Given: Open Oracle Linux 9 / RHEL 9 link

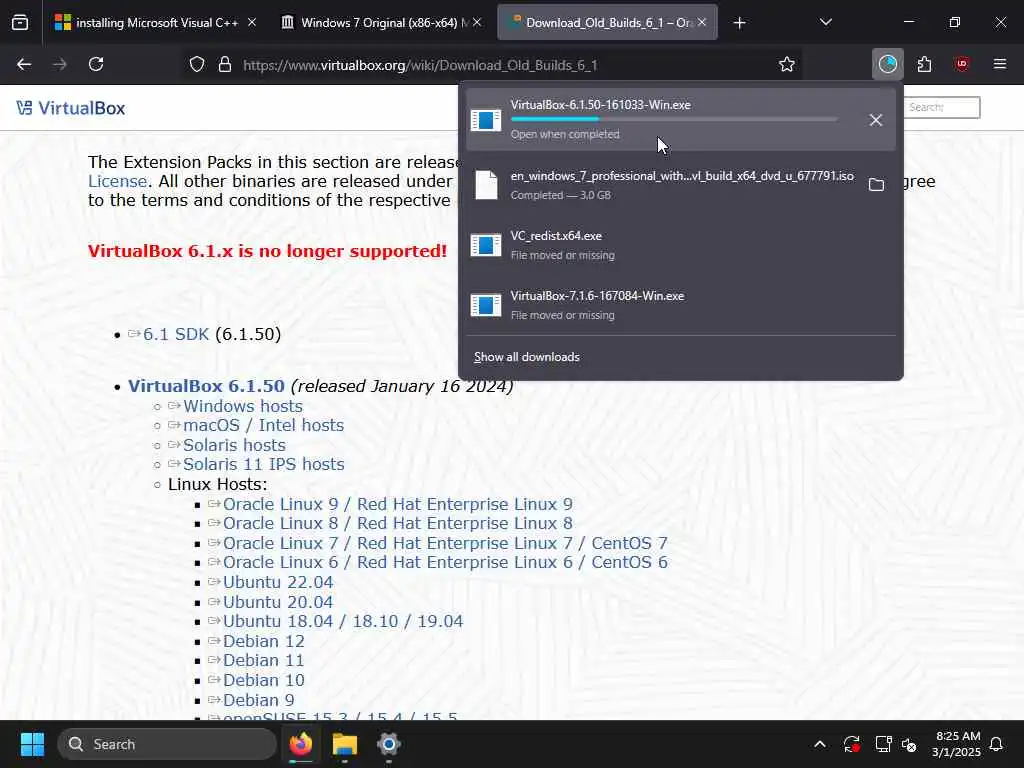Looking at the screenshot, I should [398, 504].
